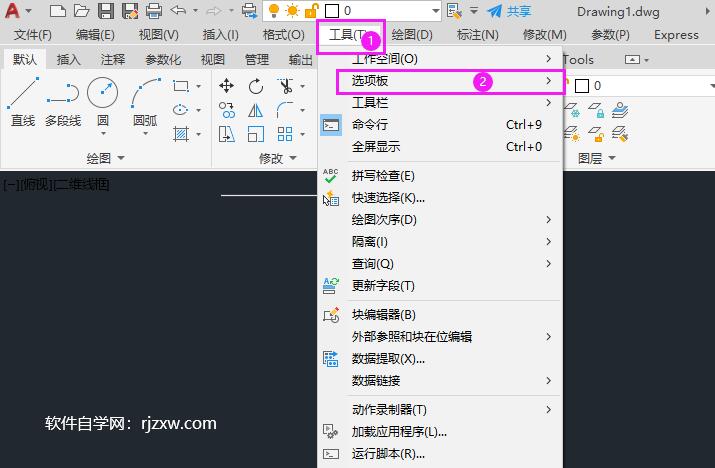Open the Edit (编辑) menu
Image resolution: width=715 pixels, height=468 pixels.
click(x=95, y=35)
